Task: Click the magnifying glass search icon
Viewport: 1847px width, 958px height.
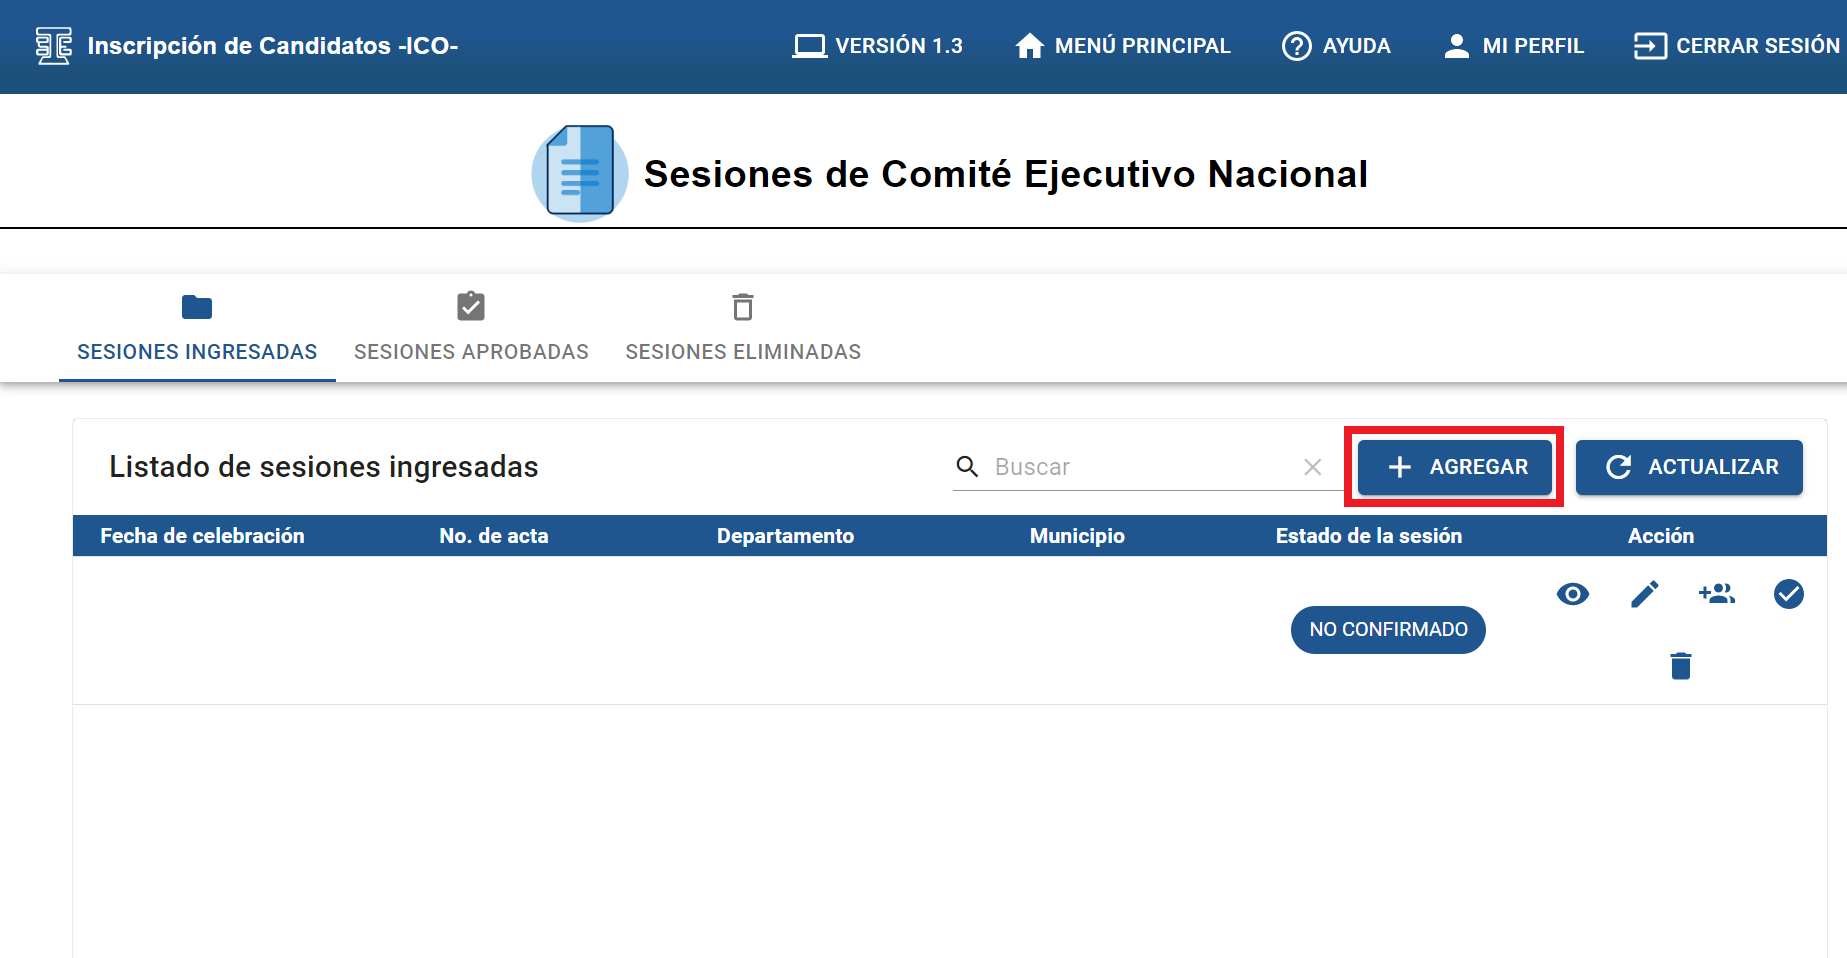Action: [x=967, y=467]
